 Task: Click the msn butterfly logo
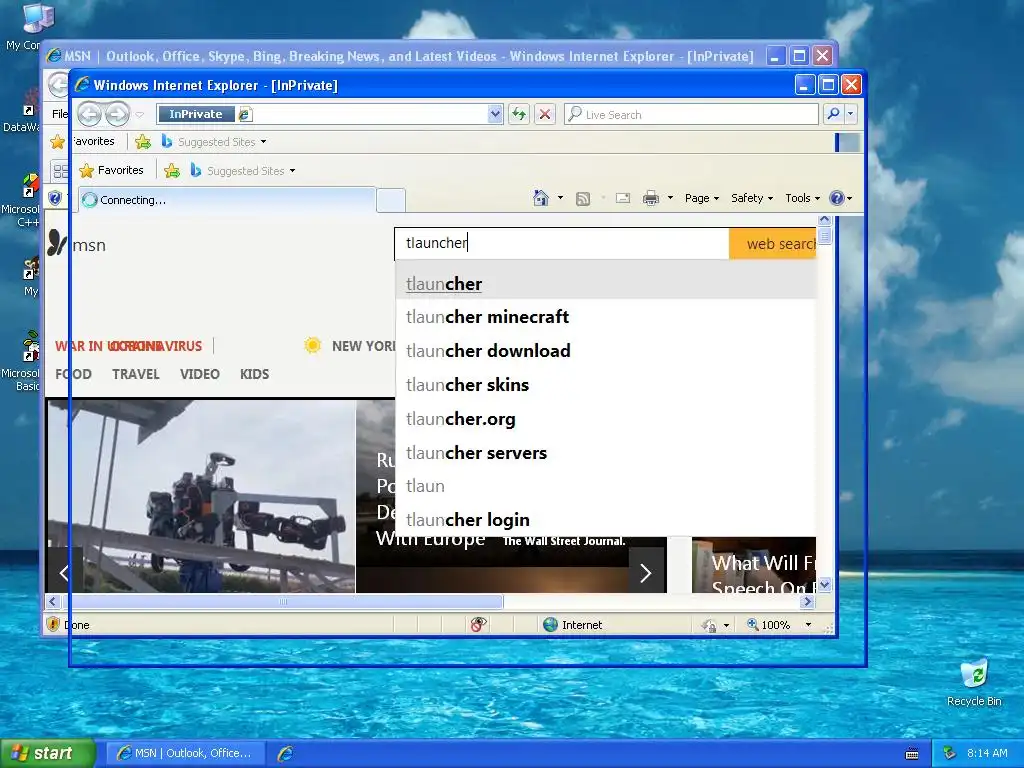(57, 244)
